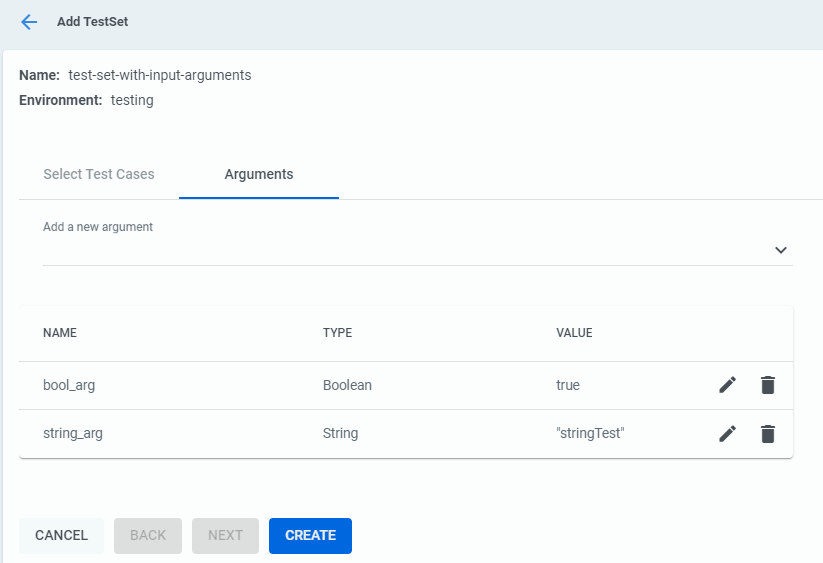Image resolution: width=823 pixels, height=563 pixels.
Task: Click the back arrow beside Add TestSet
Action: [x=29, y=22]
